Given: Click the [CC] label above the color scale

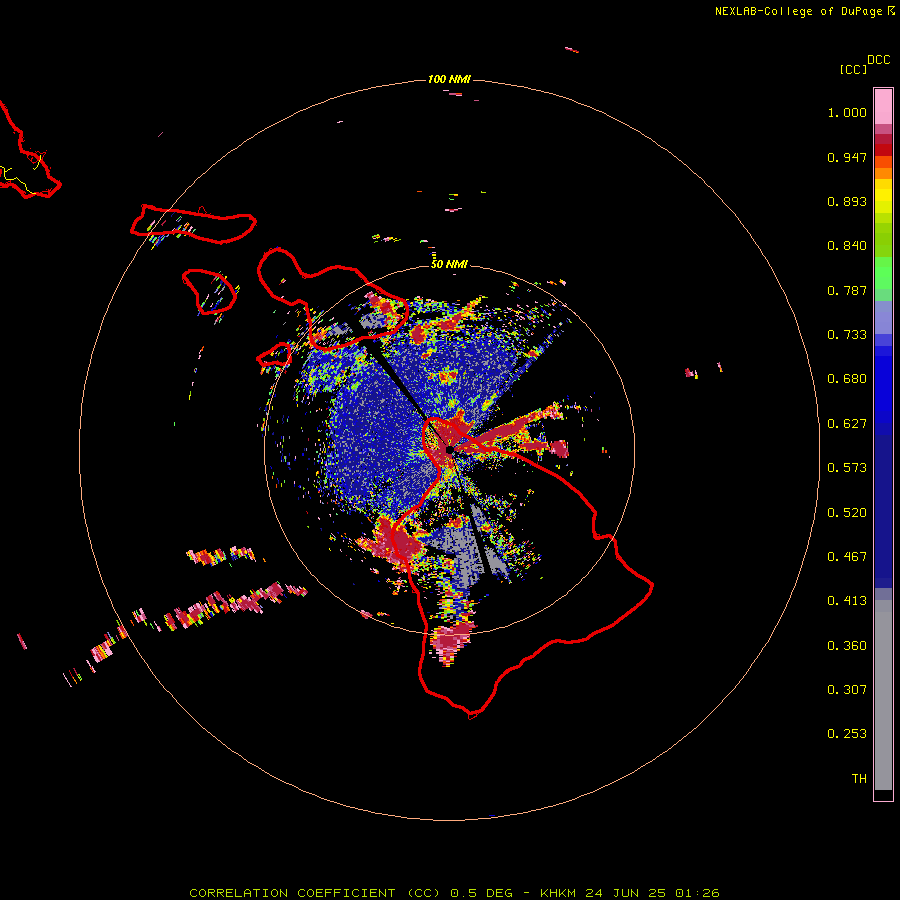Looking at the screenshot, I should click(853, 69).
